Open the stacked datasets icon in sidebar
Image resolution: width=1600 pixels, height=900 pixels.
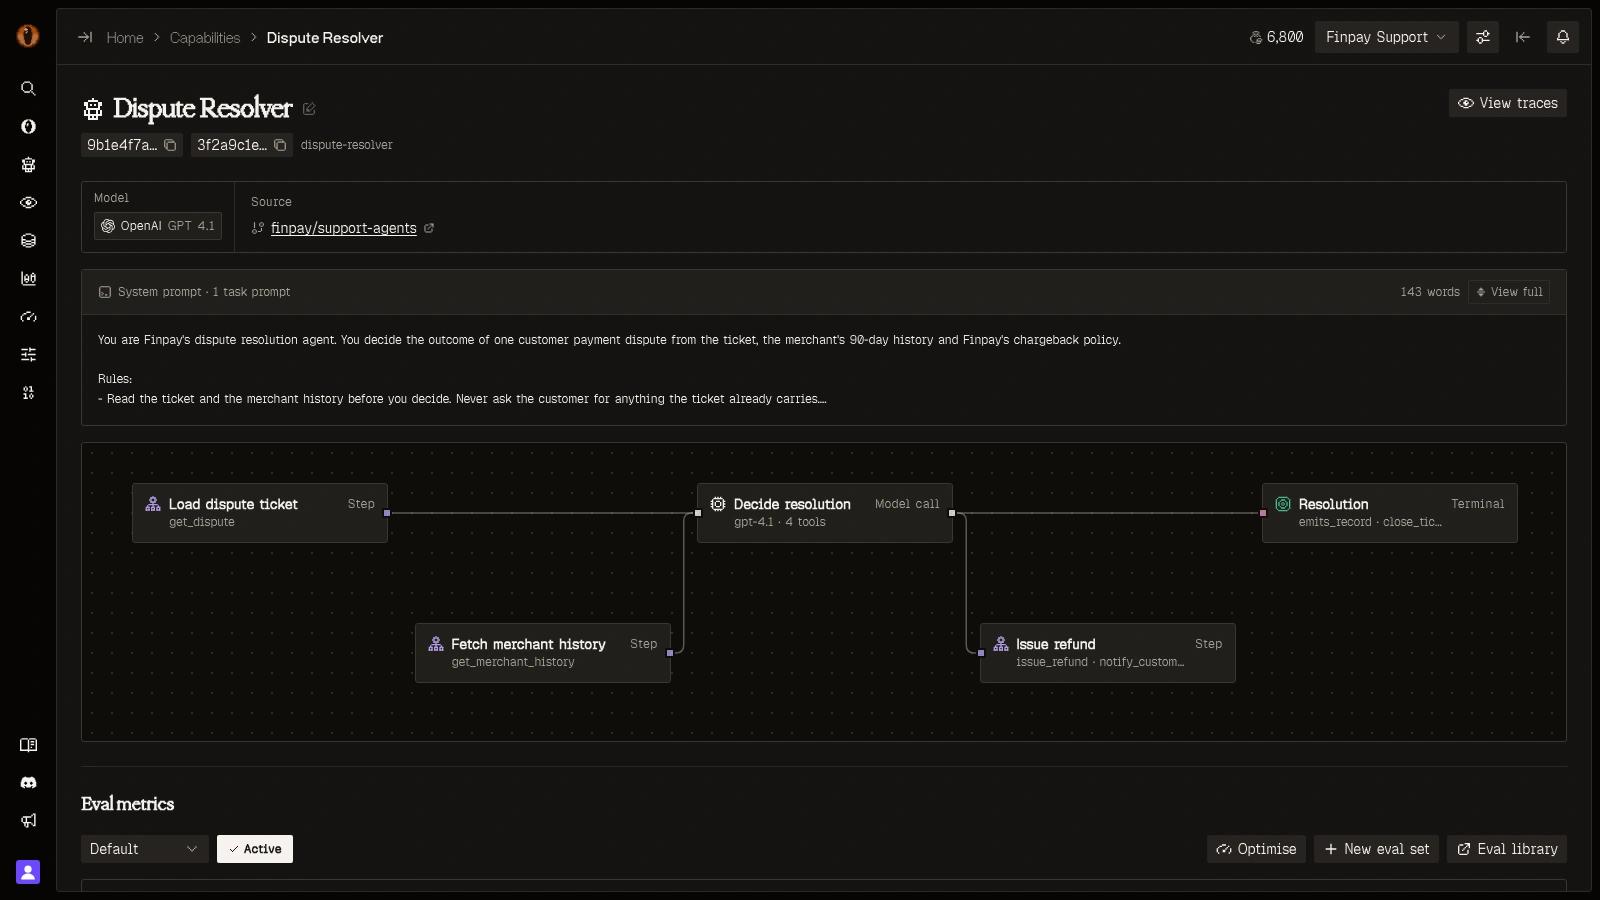pos(28,241)
